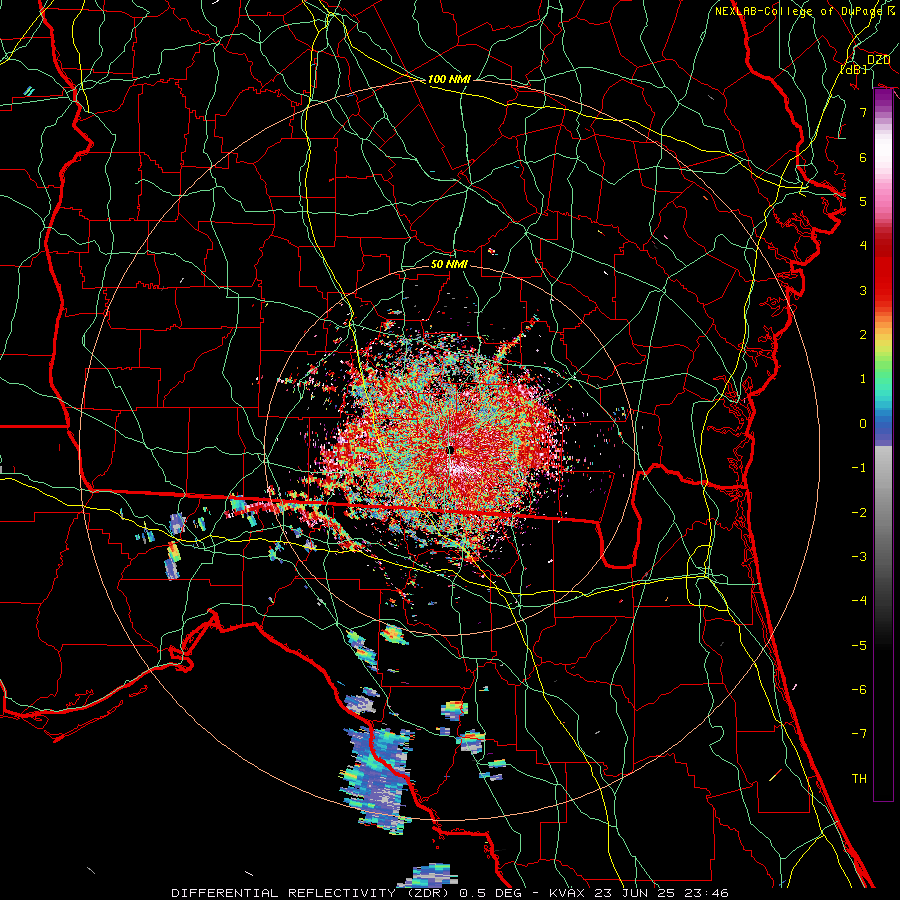This screenshot has height=900, width=900.
Task: Click the "-2" label on the color scale
Action: point(859,513)
